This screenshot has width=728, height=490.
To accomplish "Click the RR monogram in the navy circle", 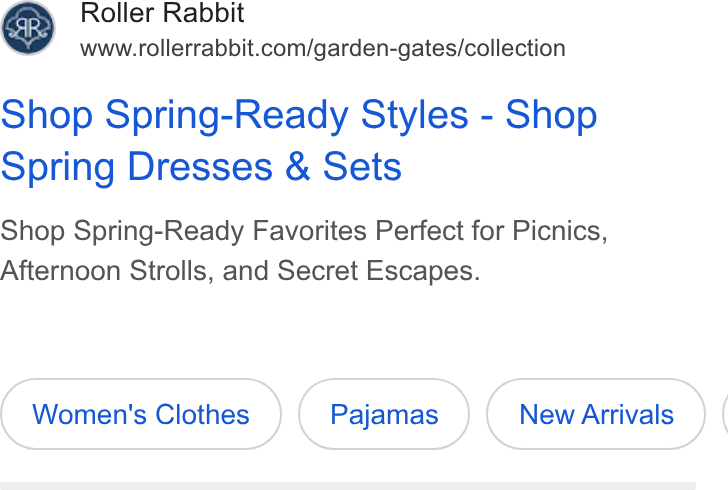I will 28,28.
